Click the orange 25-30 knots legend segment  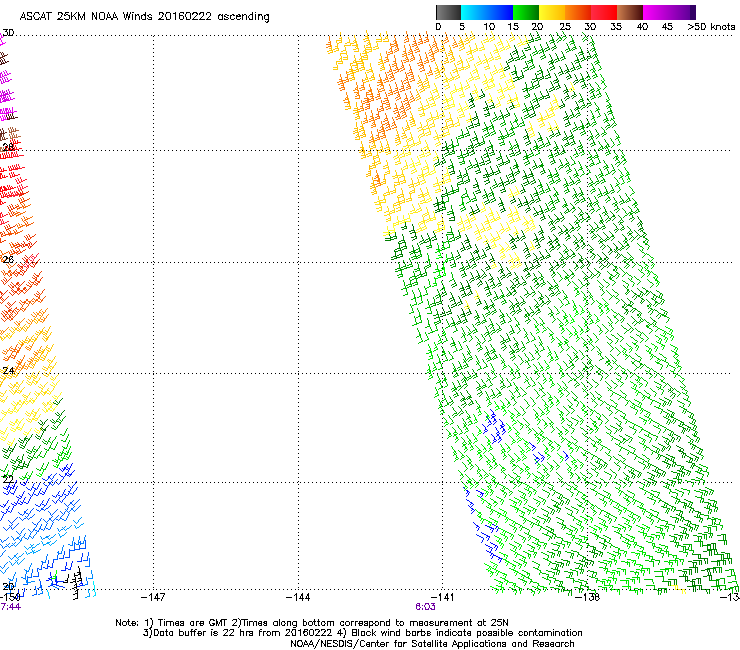578,12
